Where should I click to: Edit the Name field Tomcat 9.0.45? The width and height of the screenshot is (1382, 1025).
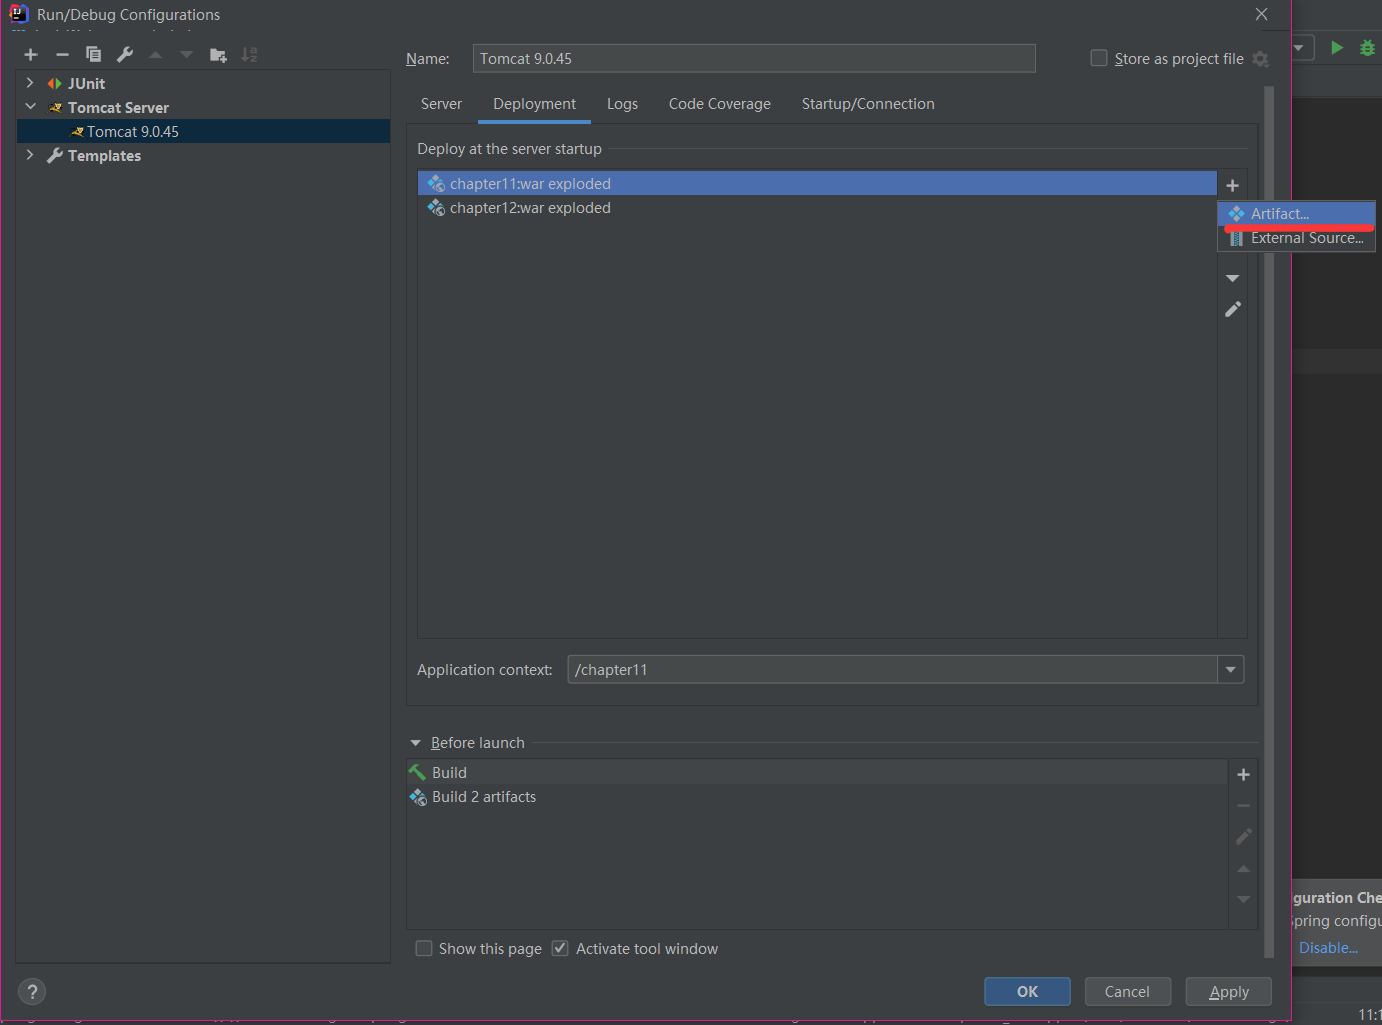tap(754, 59)
